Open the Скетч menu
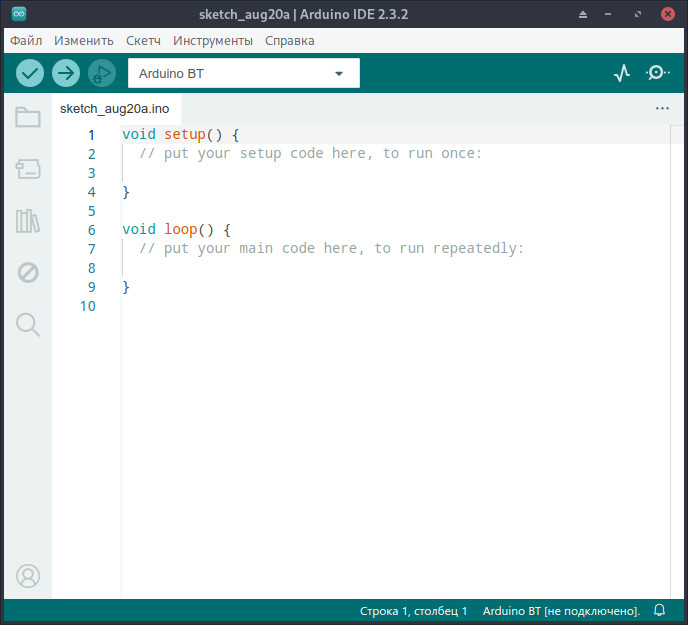Viewport: 688px width, 625px height. tap(143, 41)
